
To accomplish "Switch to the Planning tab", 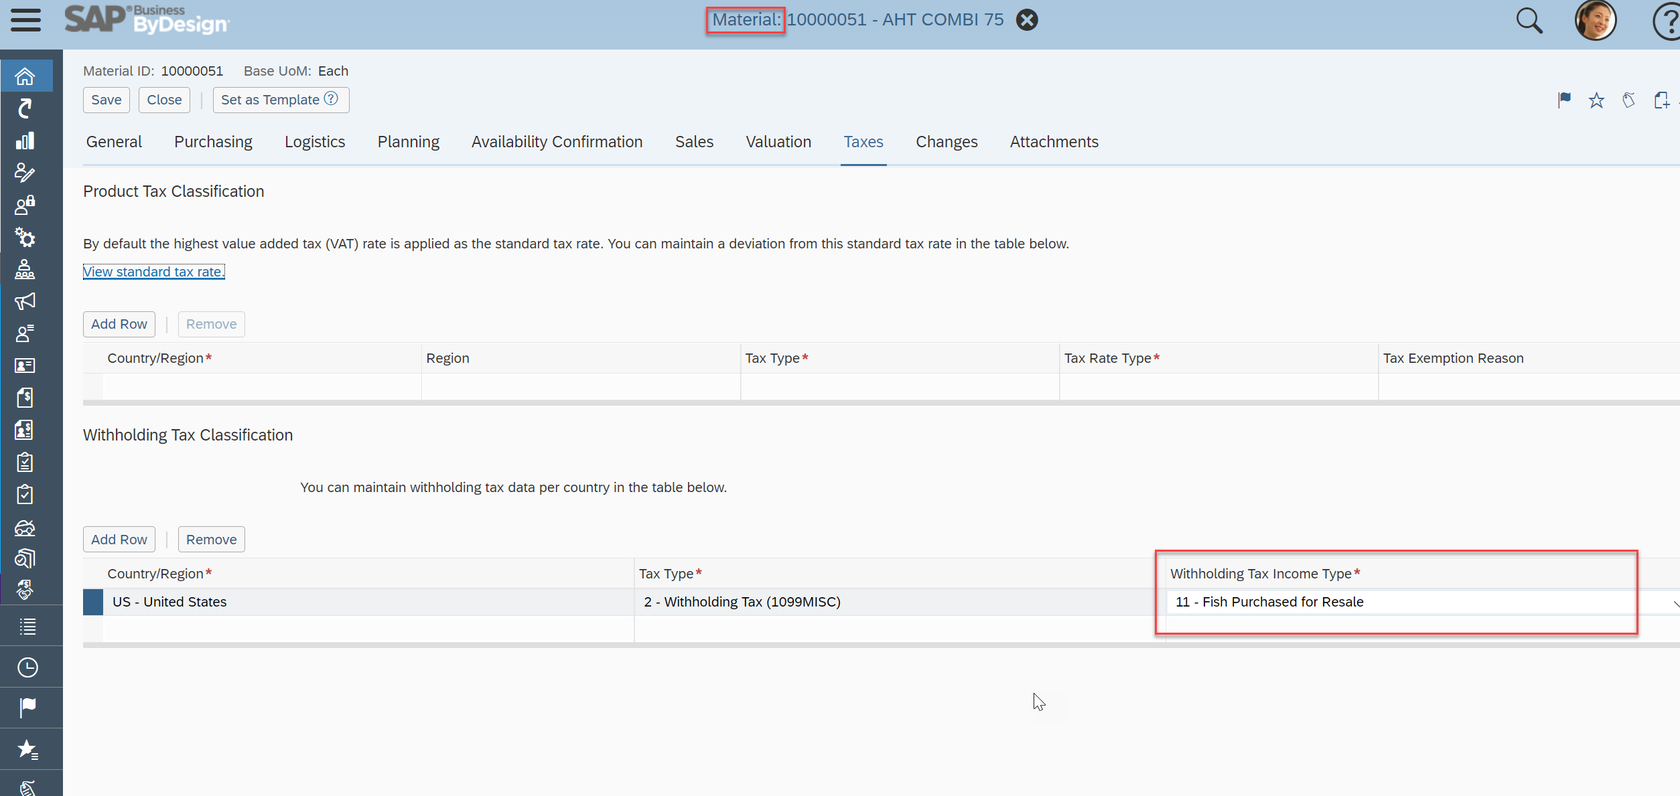I will [x=408, y=142].
